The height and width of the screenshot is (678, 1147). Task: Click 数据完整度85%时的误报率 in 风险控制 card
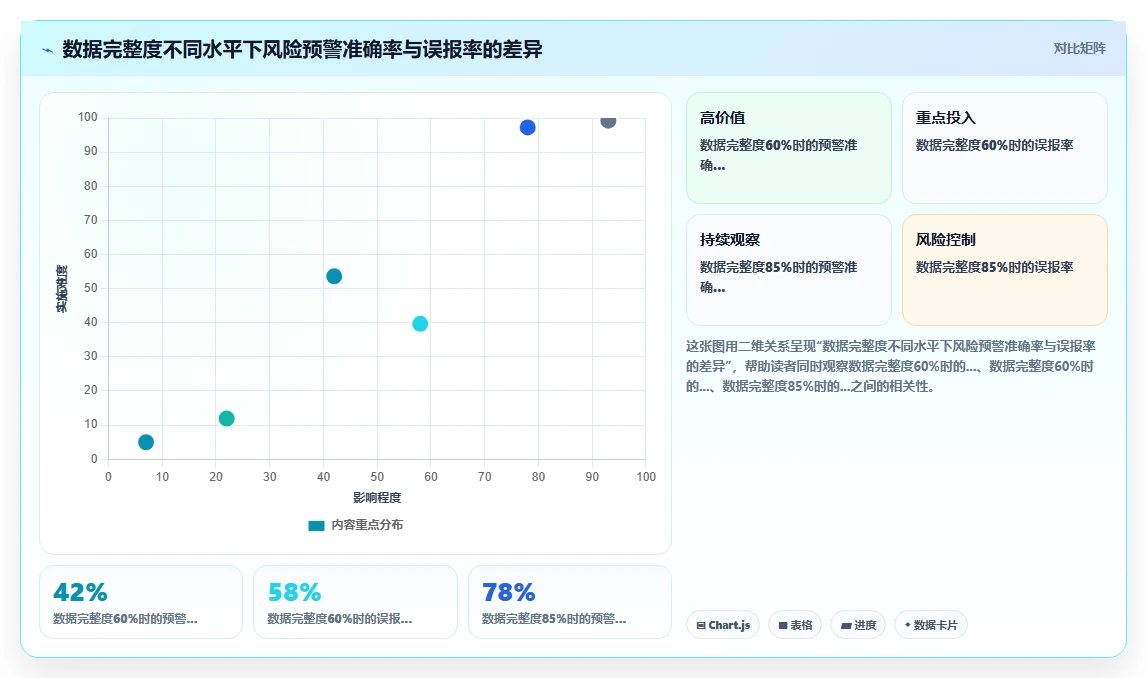coord(994,267)
